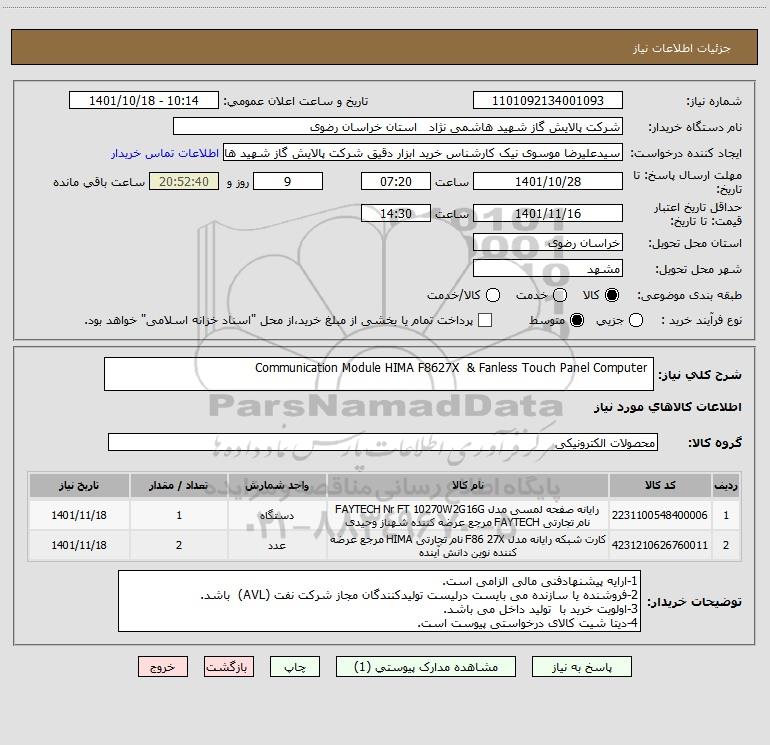Click the quantity cell in the FAYTECH row
This screenshot has width=770, height=745.
[179, 515]
